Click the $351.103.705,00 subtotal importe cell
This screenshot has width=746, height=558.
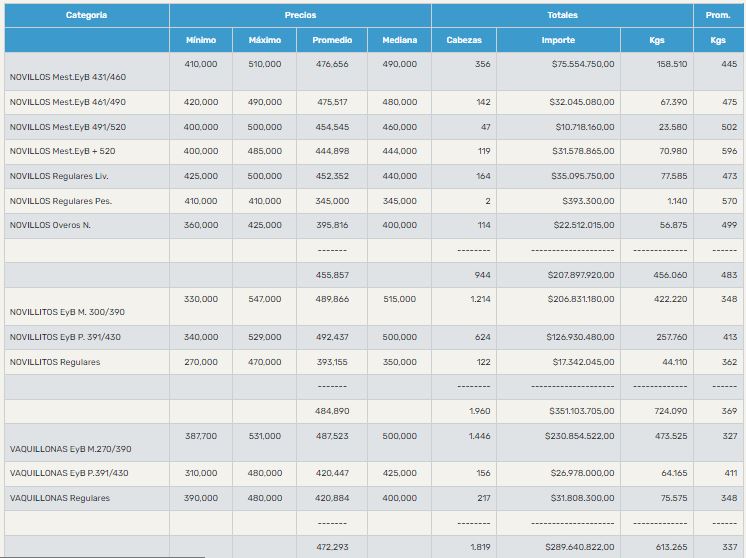(584, 411)
